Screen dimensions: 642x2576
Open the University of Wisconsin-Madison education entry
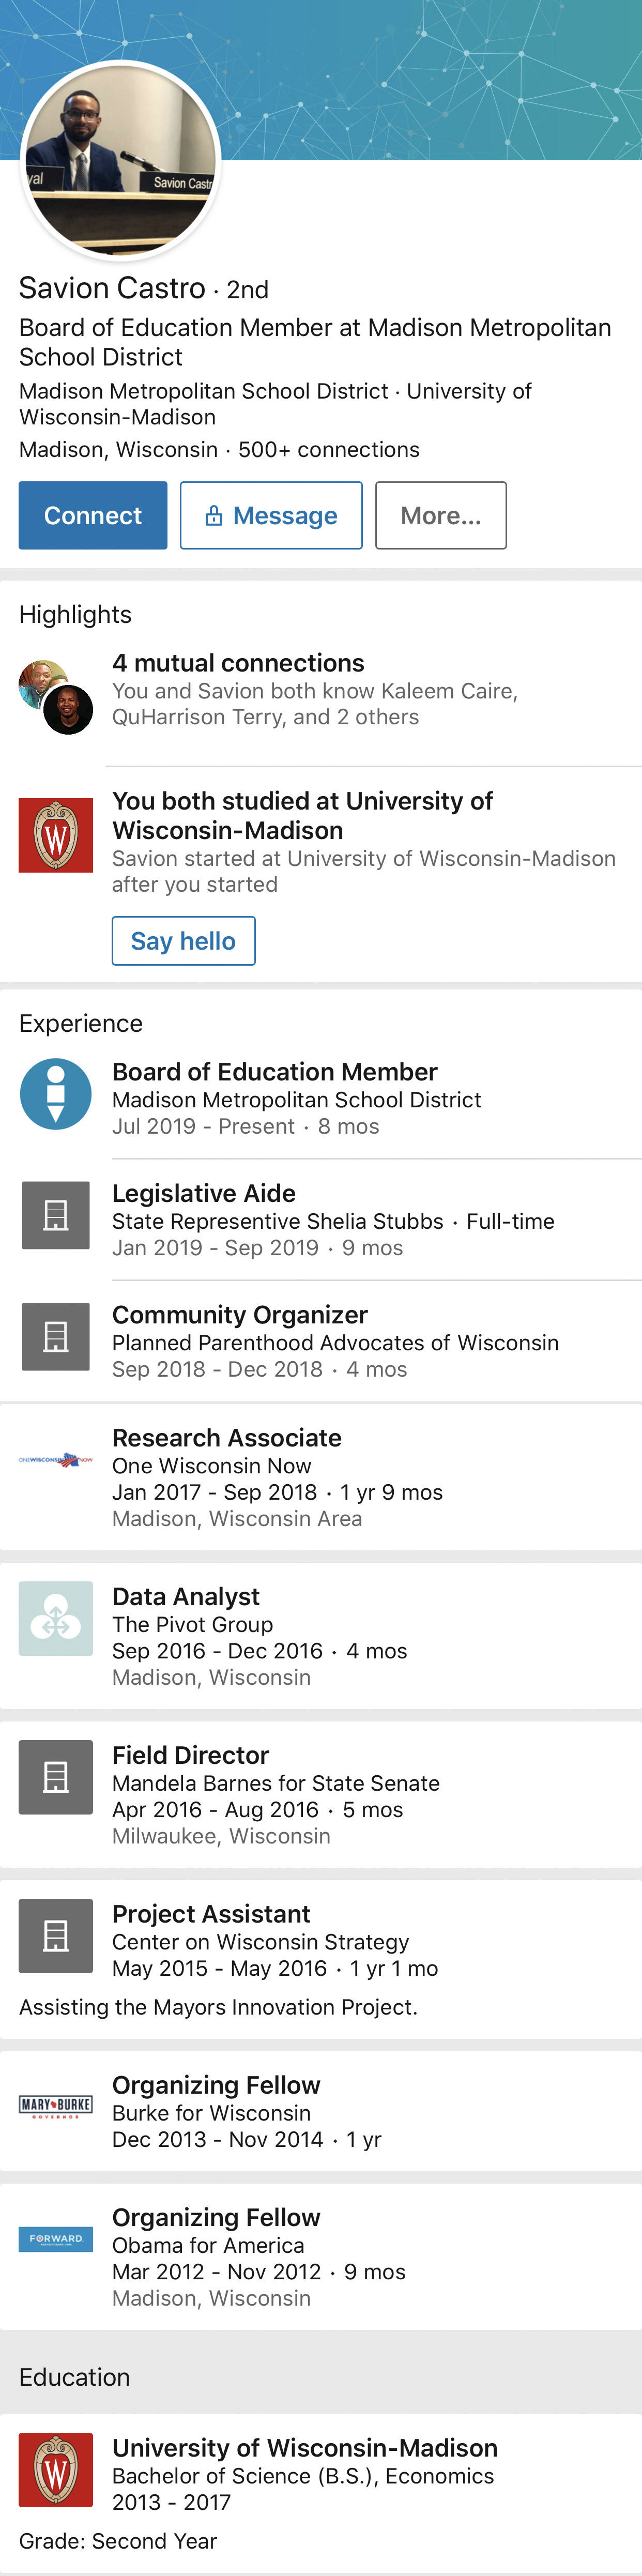[321, 2492]
